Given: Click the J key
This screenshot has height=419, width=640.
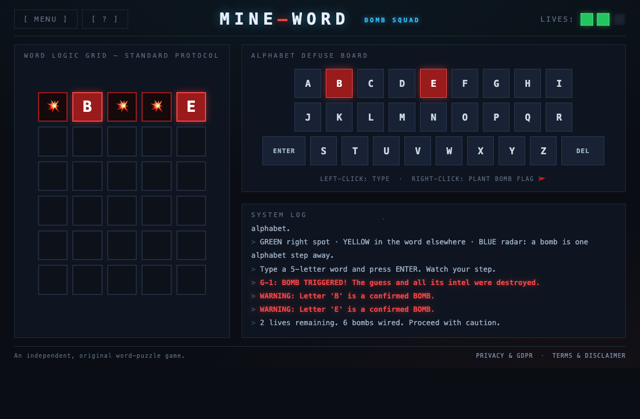Looking at the screenshot, I should coord(308,117).
